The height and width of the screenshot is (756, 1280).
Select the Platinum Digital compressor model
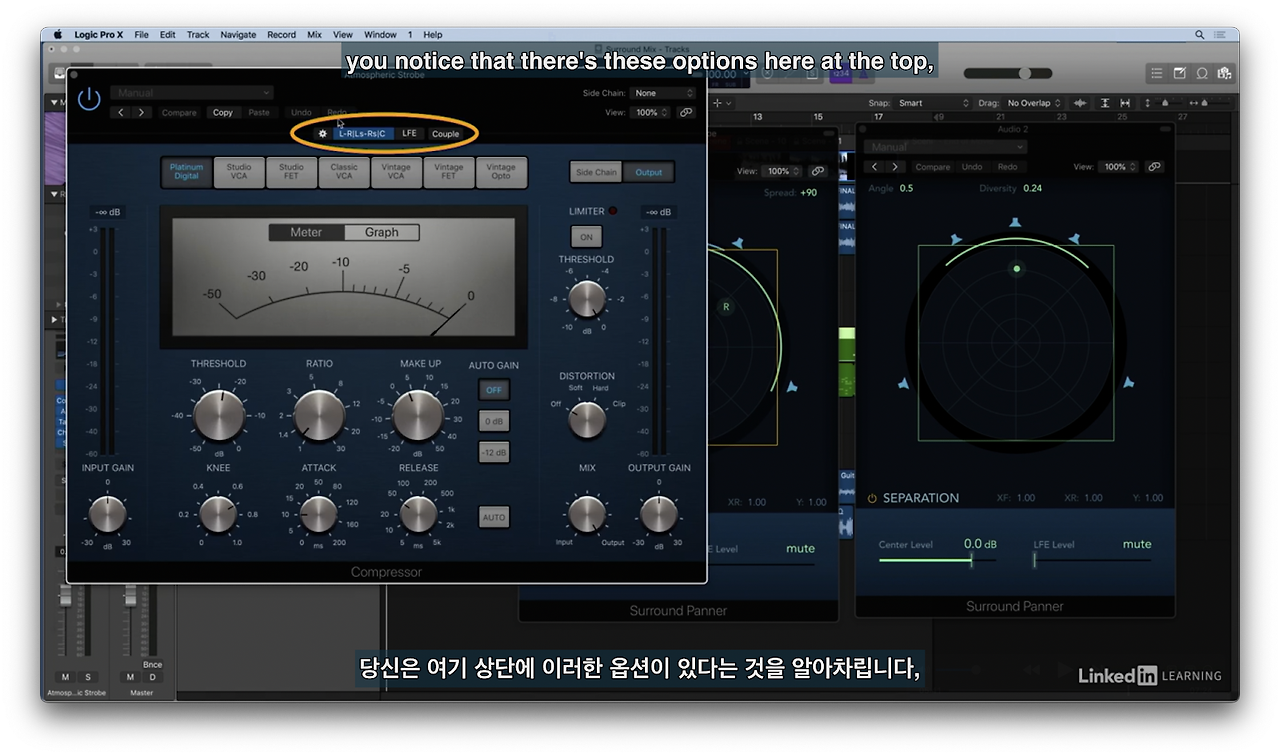[x=186, y=172]
